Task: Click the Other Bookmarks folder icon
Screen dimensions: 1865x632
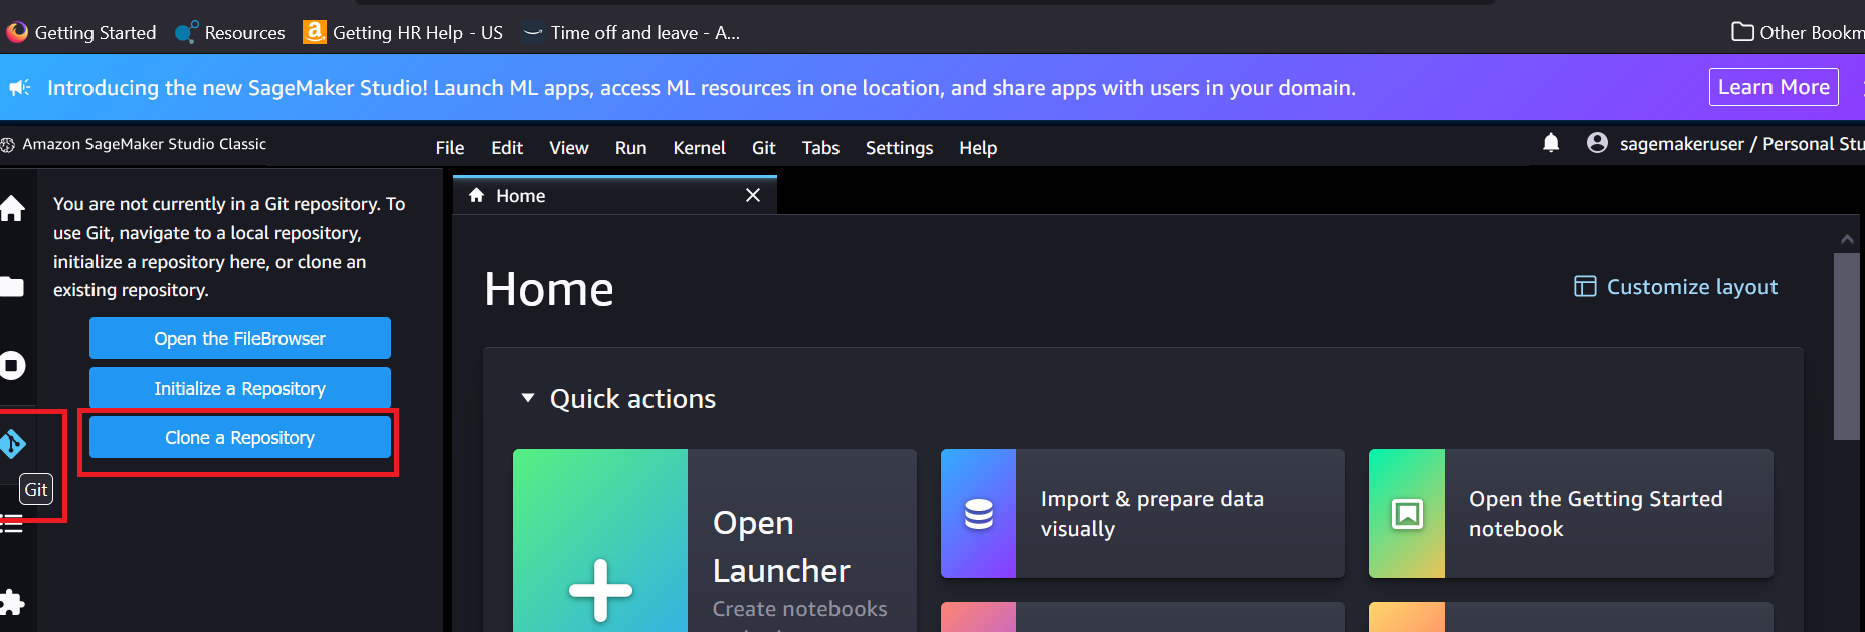Action: click(1742, 32)
